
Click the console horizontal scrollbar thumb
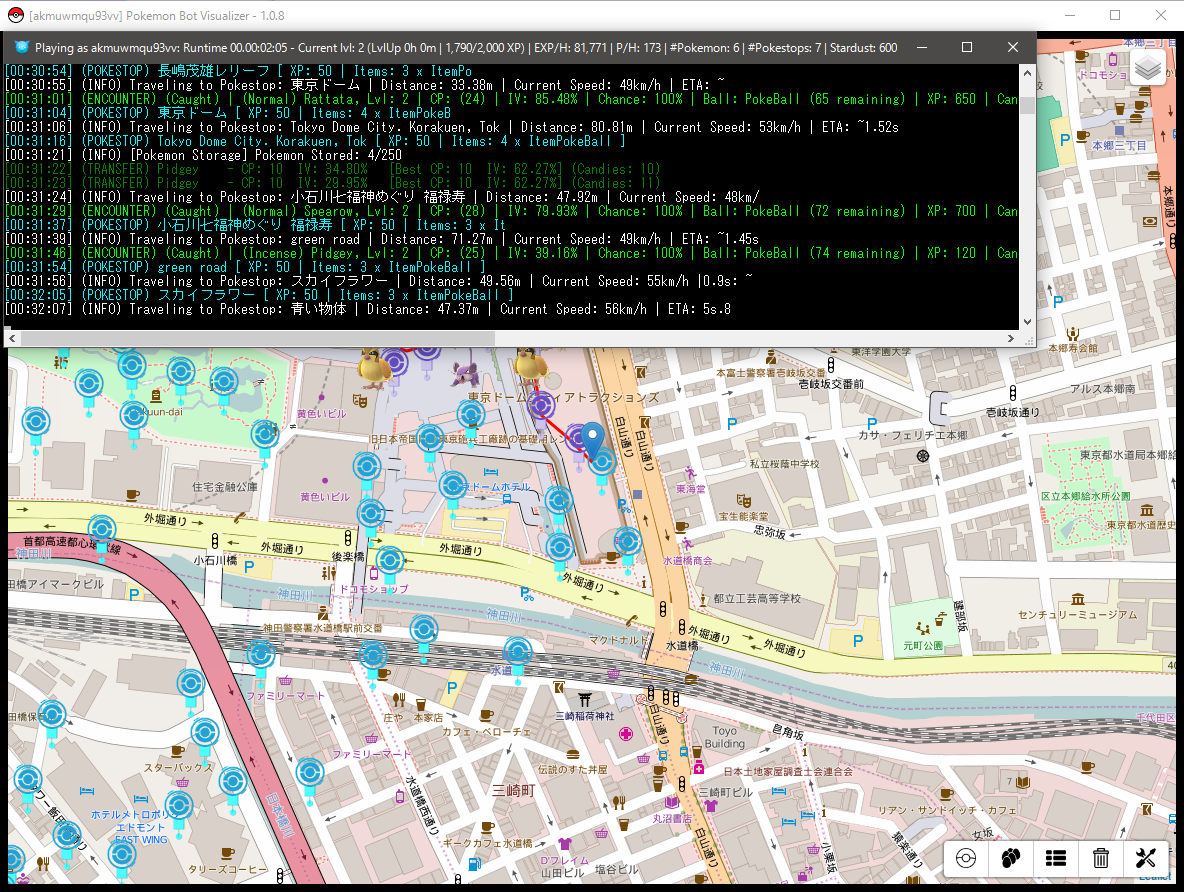pyautogui.click(x=257, y=338)
